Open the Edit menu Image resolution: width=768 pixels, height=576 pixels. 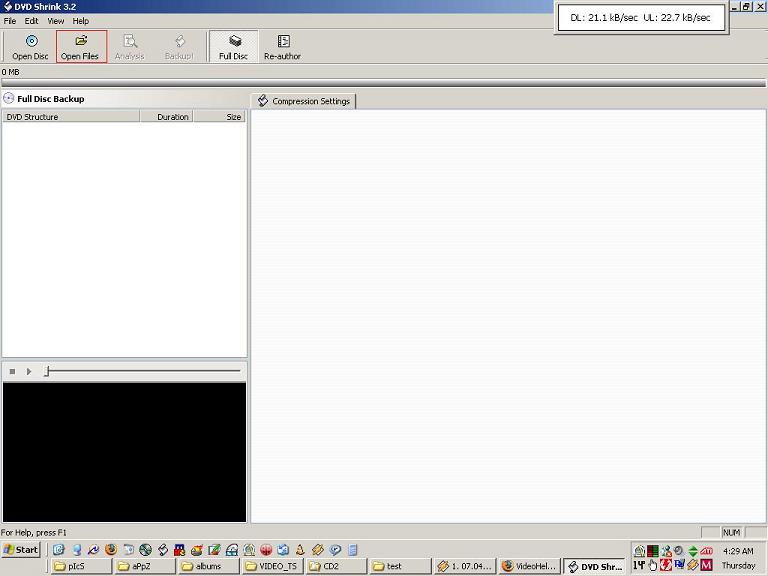(31, 21)
